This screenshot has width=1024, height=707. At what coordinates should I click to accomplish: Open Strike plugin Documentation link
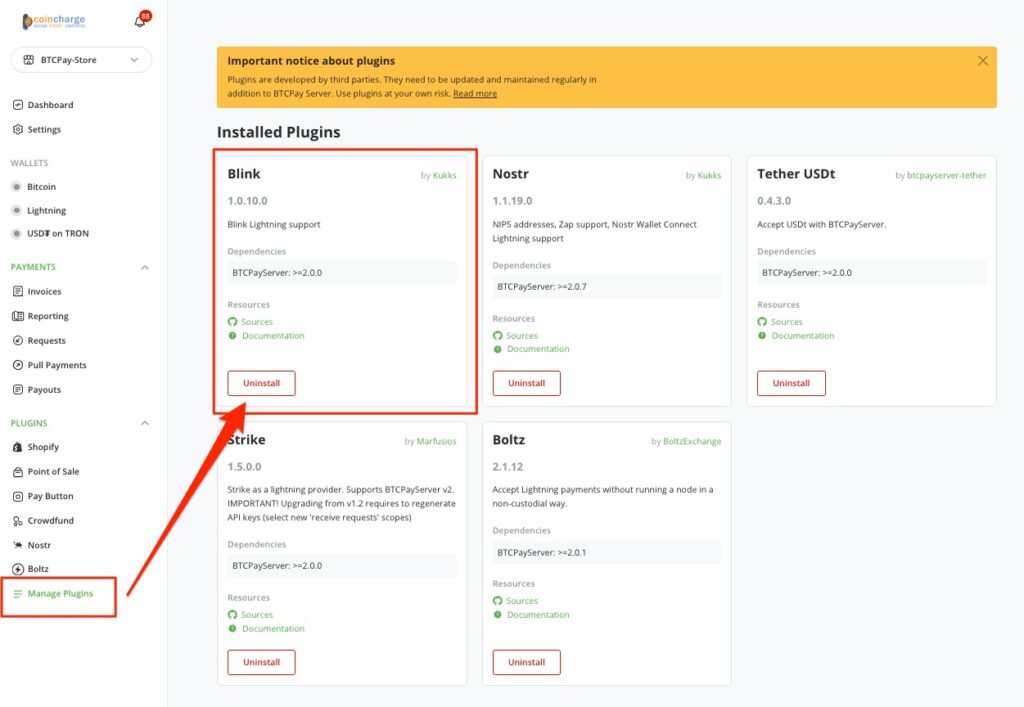tap(273, 629)
